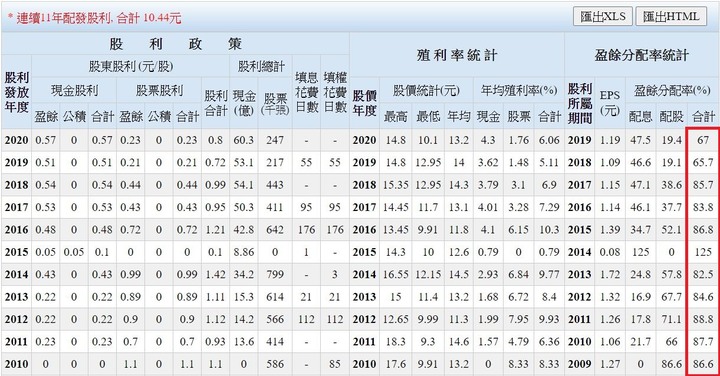Screen dimensions: 720x376
Task: Click the 最高 price column header
Action: pos(395,117)
